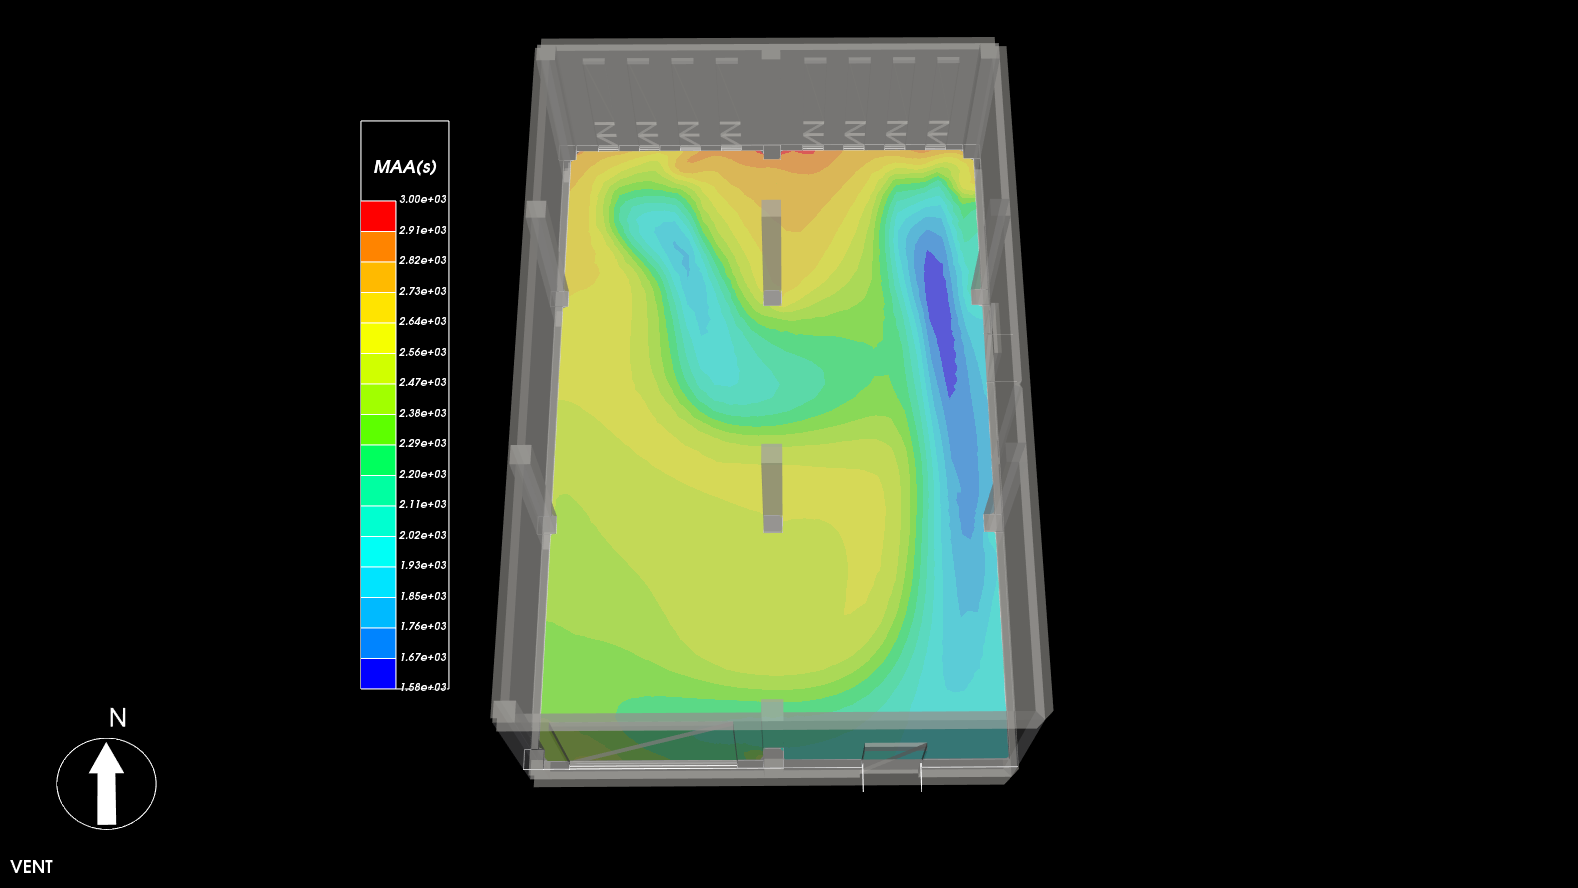Screen dimensions: 1578x888
Task: Click the 2.29e+03 legend value label
Action: click(x=423, y=443)
